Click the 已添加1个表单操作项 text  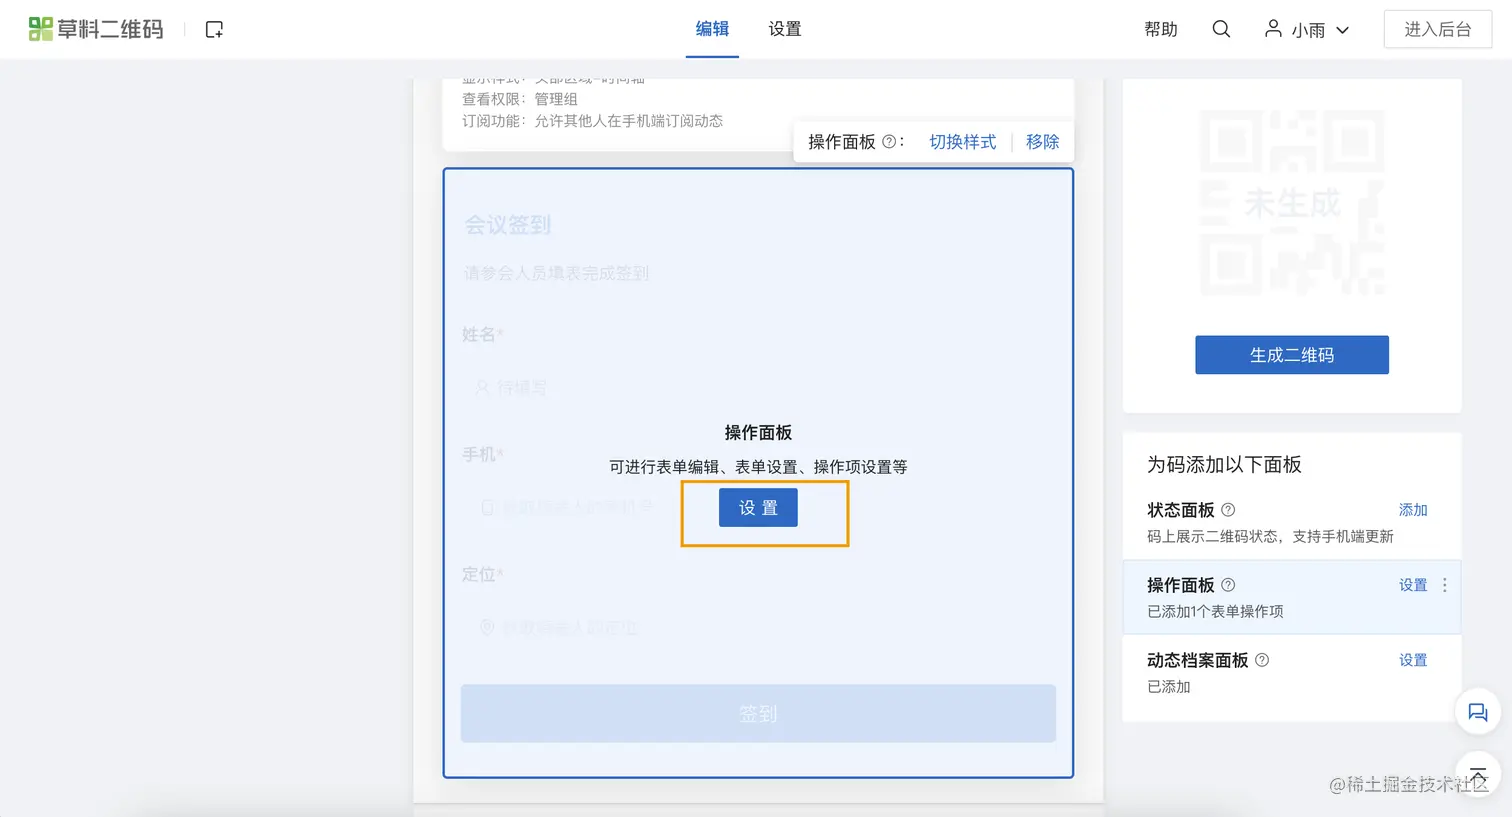(x=1215, y=611)
